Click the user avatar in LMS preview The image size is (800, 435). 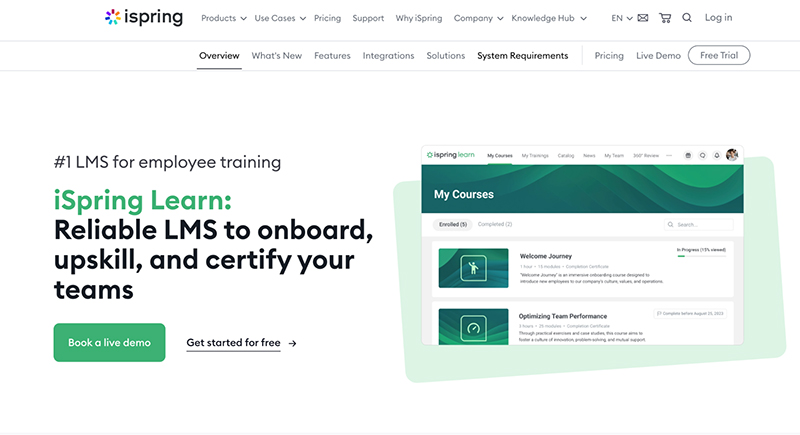pyautogui.click(x=732, y=155)
